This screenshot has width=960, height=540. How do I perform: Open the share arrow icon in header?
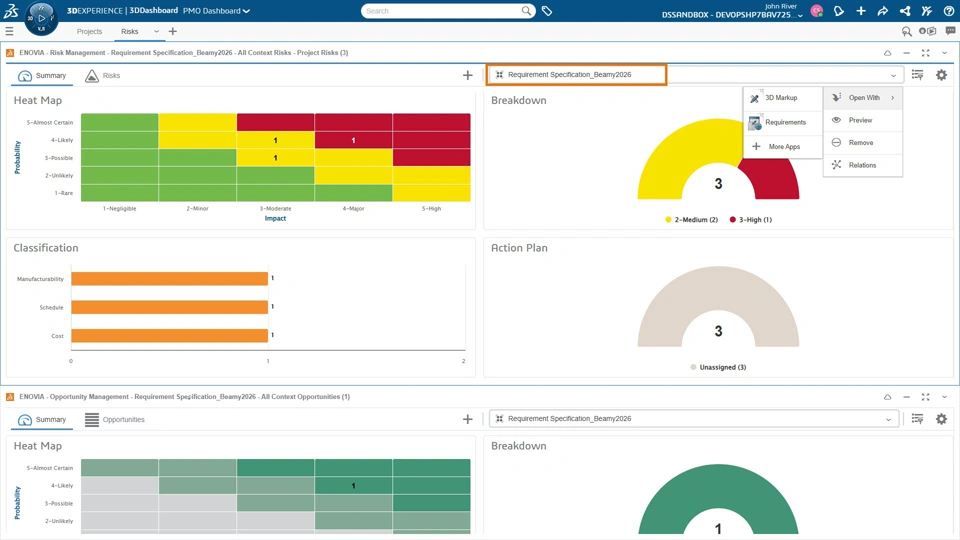(x=882, y=11)
